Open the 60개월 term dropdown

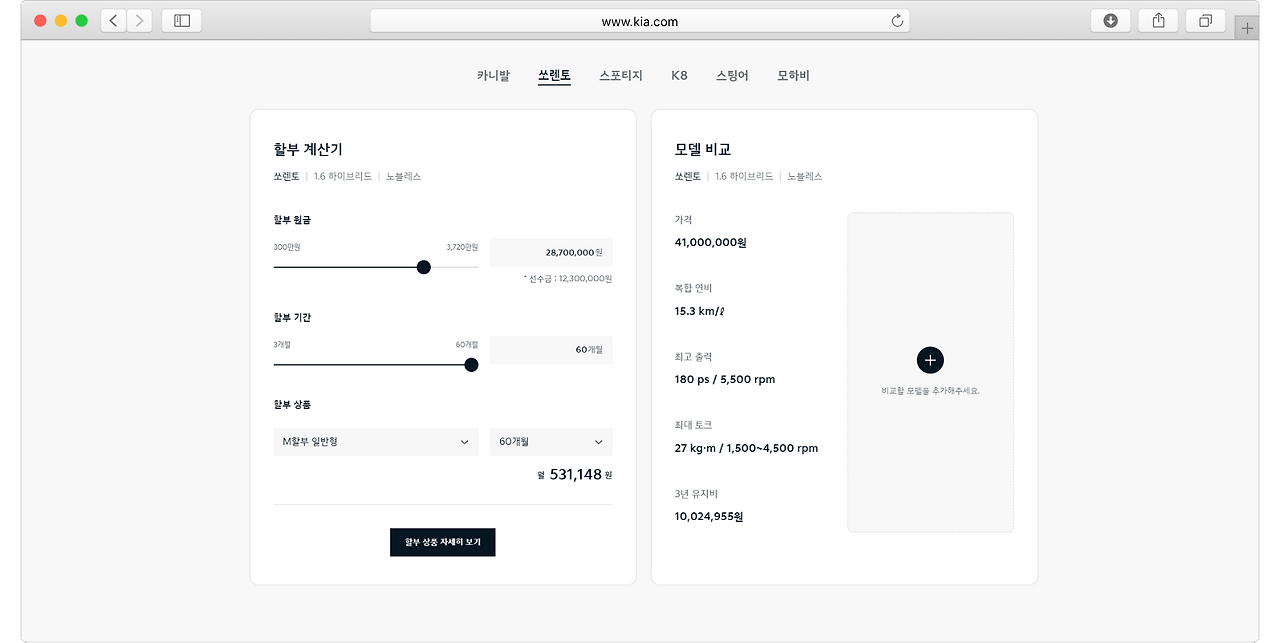pos(551,442)
